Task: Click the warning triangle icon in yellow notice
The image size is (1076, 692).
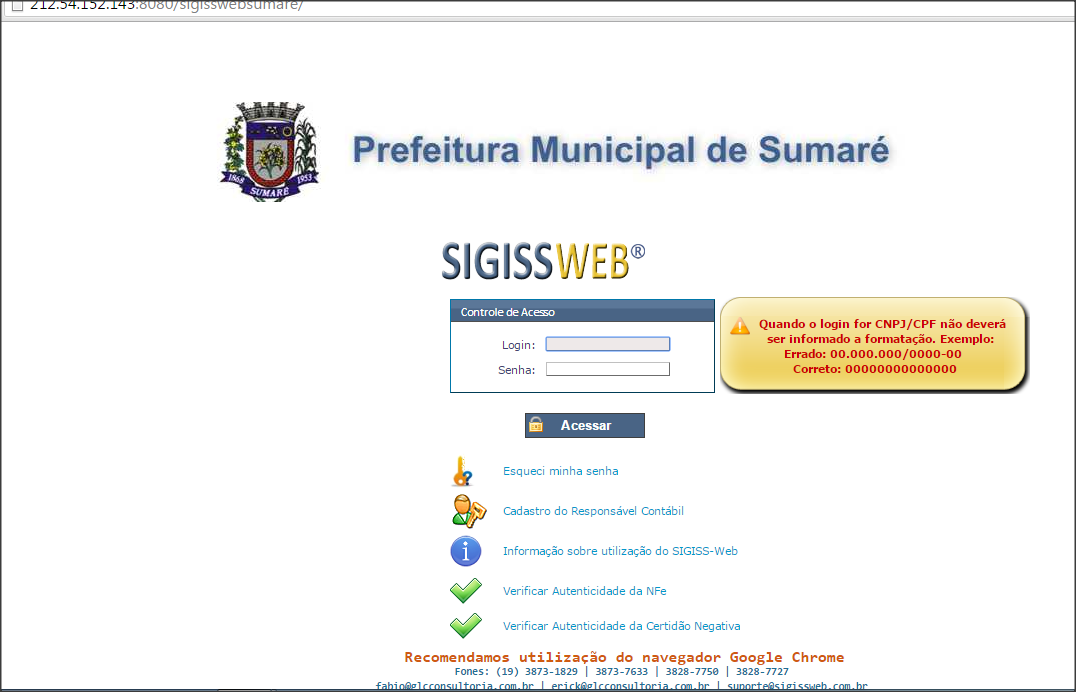Action: click(740, 327)
